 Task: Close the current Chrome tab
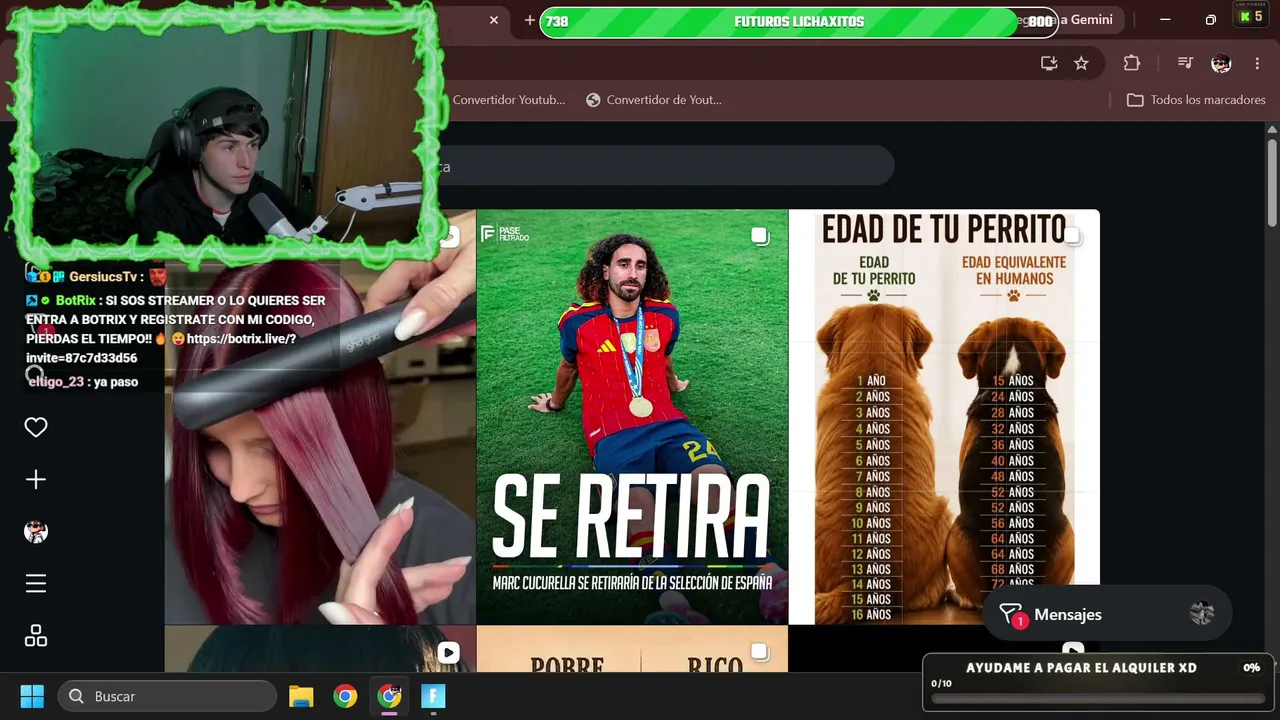(494, 20)
